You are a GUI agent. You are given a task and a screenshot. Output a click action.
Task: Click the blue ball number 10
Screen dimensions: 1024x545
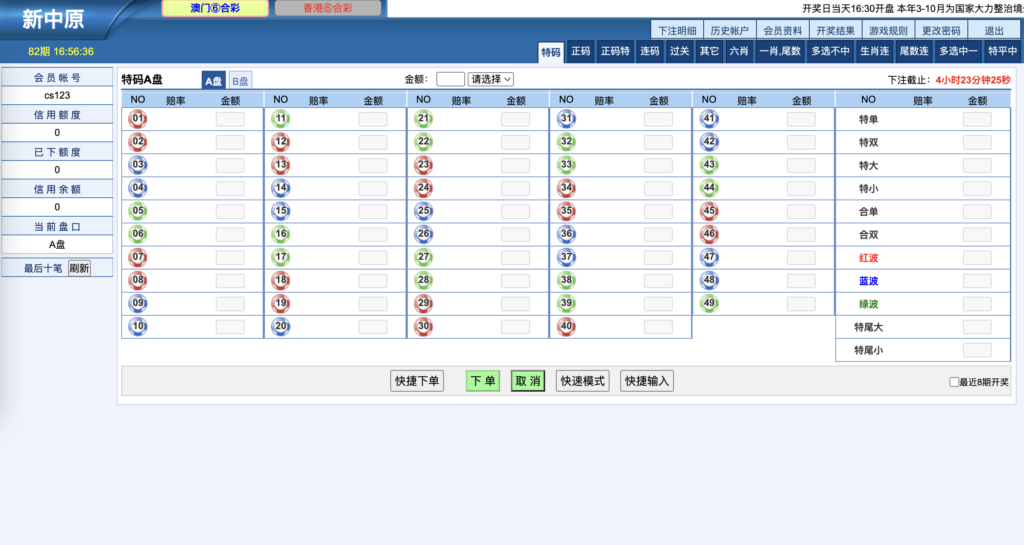138,326
